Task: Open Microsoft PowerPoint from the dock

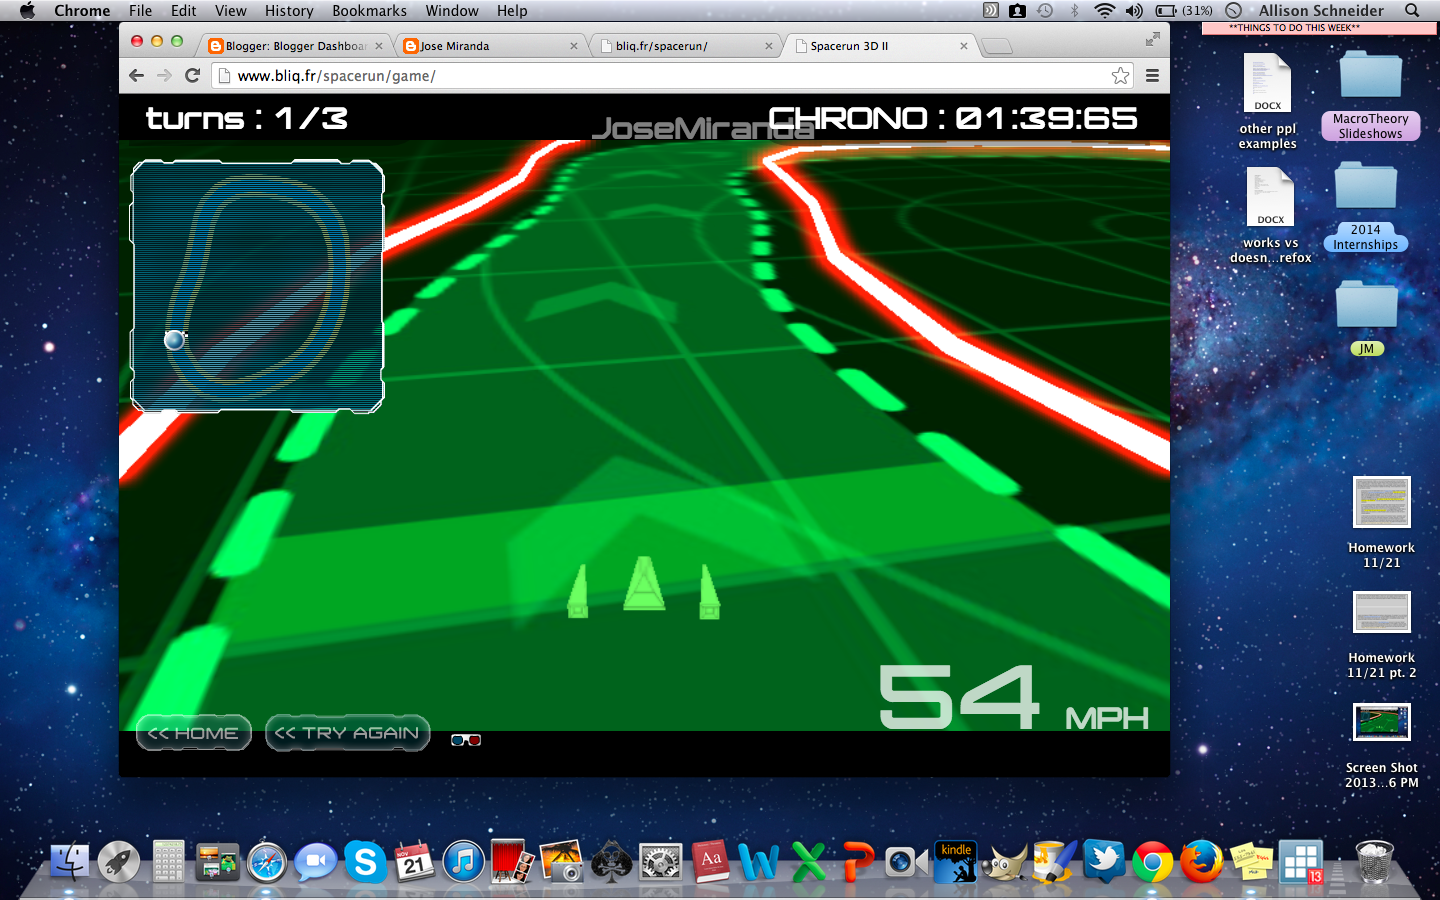Action: pos(857,861)
